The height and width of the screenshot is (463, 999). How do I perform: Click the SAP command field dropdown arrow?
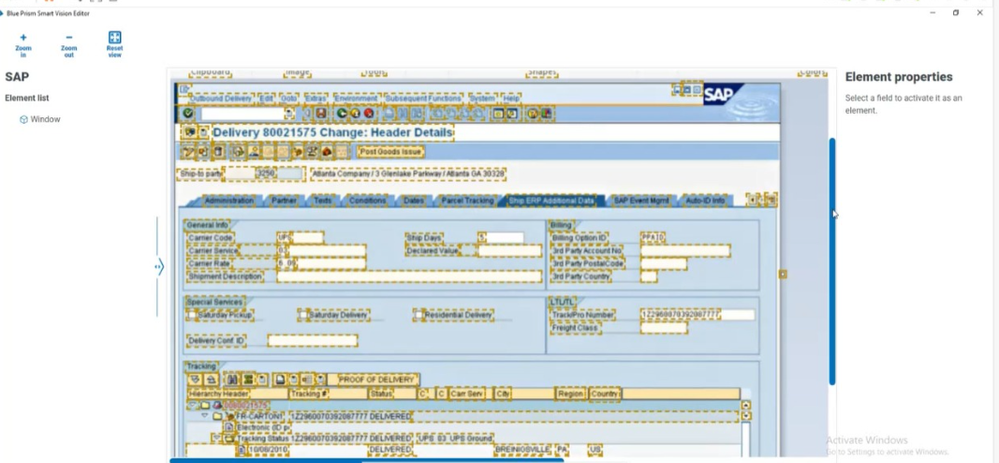point(290,113)
